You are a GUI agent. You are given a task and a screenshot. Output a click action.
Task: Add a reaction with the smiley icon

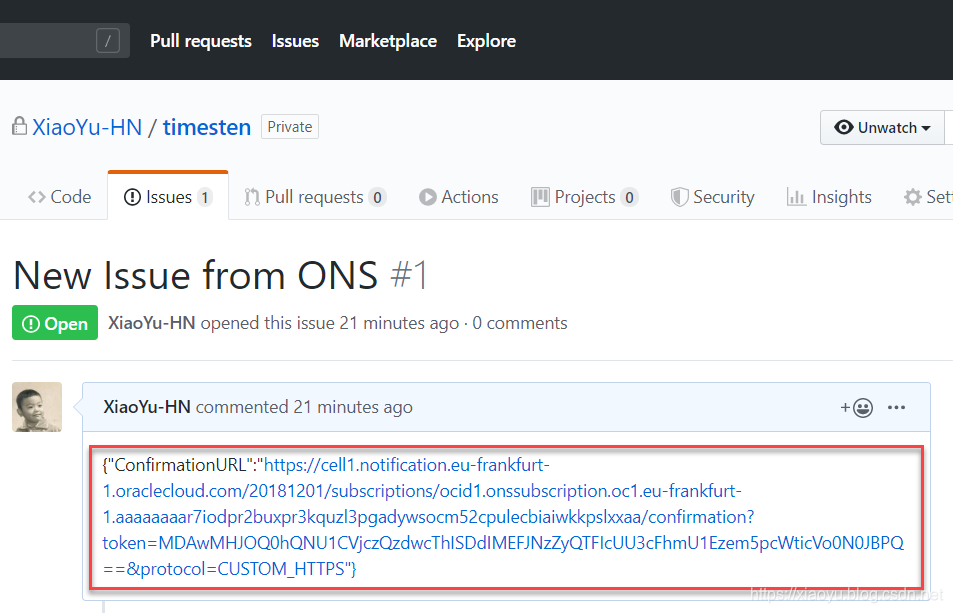click(857, 407)
